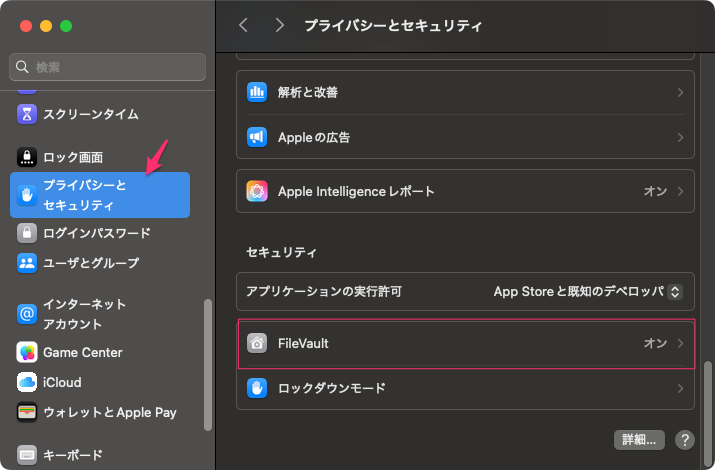Click the Internet Accounts @ icon

(27, 314)
